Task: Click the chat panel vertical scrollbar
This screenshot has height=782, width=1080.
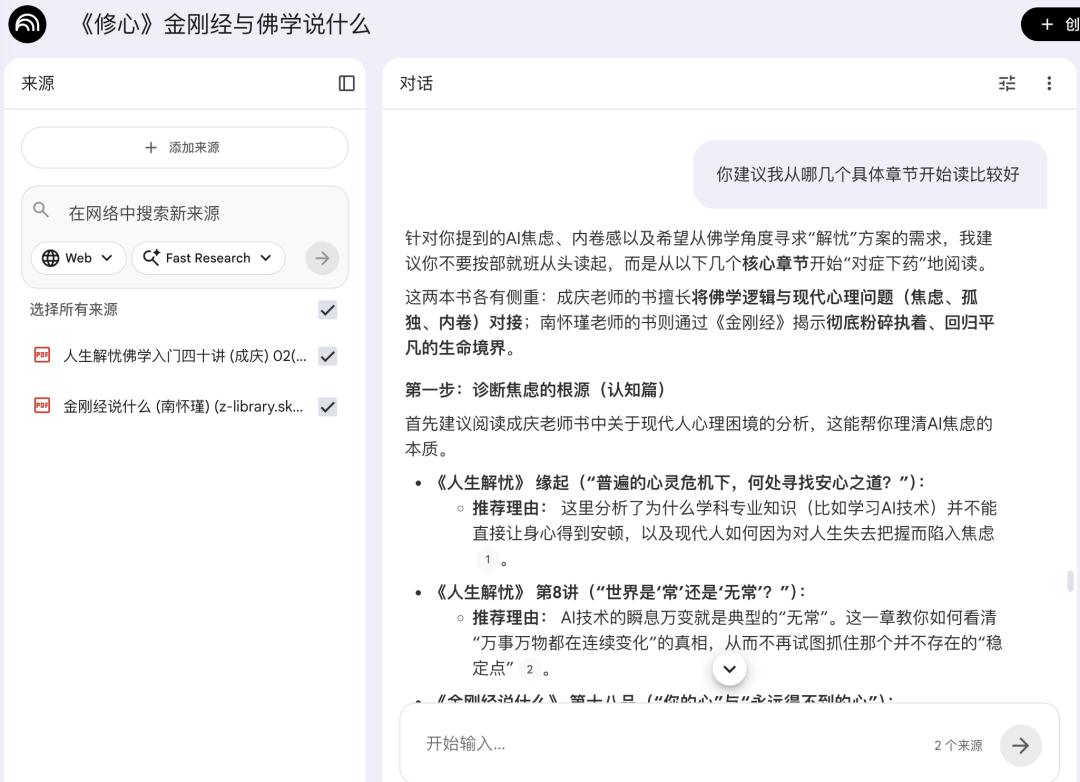Action: click(x=1070, y=581)
